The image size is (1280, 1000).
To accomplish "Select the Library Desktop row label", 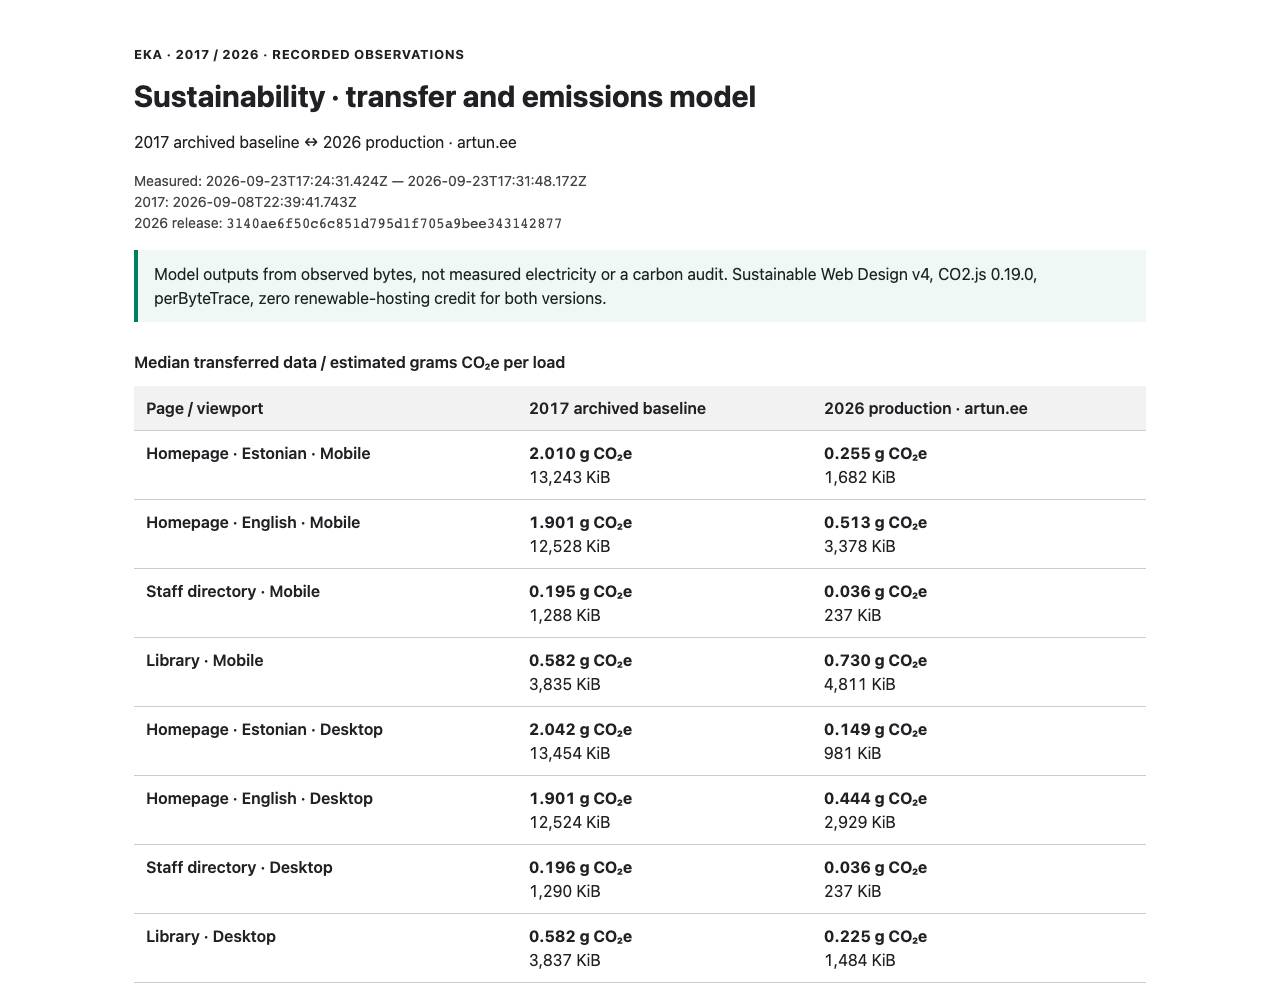I will pos(211,936).
